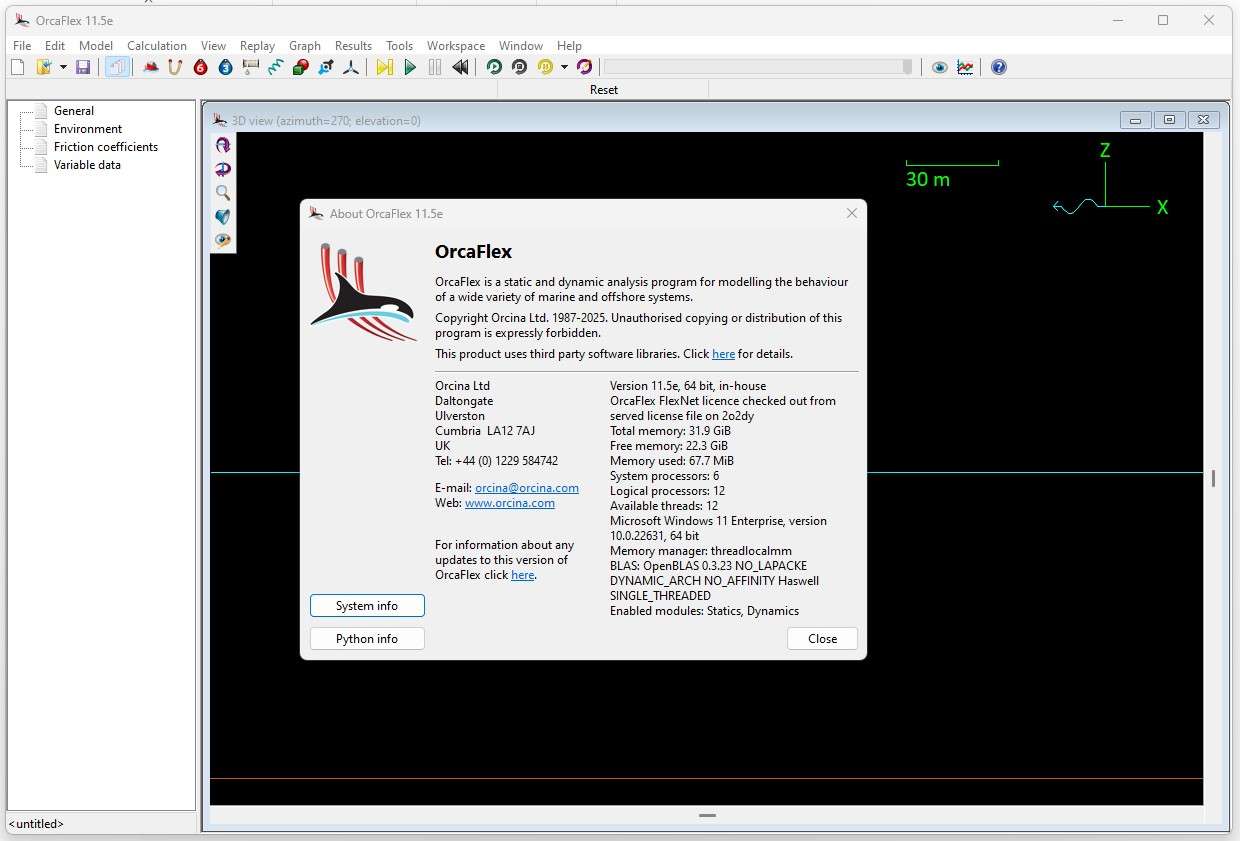Viewport: 1240px width, 841px height.
Task: Toggle the model browser button in toolbar
Action: [x=118, y=67]
